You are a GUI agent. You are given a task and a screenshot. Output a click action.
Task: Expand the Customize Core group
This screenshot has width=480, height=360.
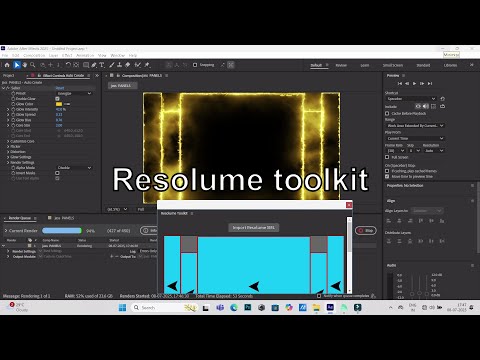[8, 141]
